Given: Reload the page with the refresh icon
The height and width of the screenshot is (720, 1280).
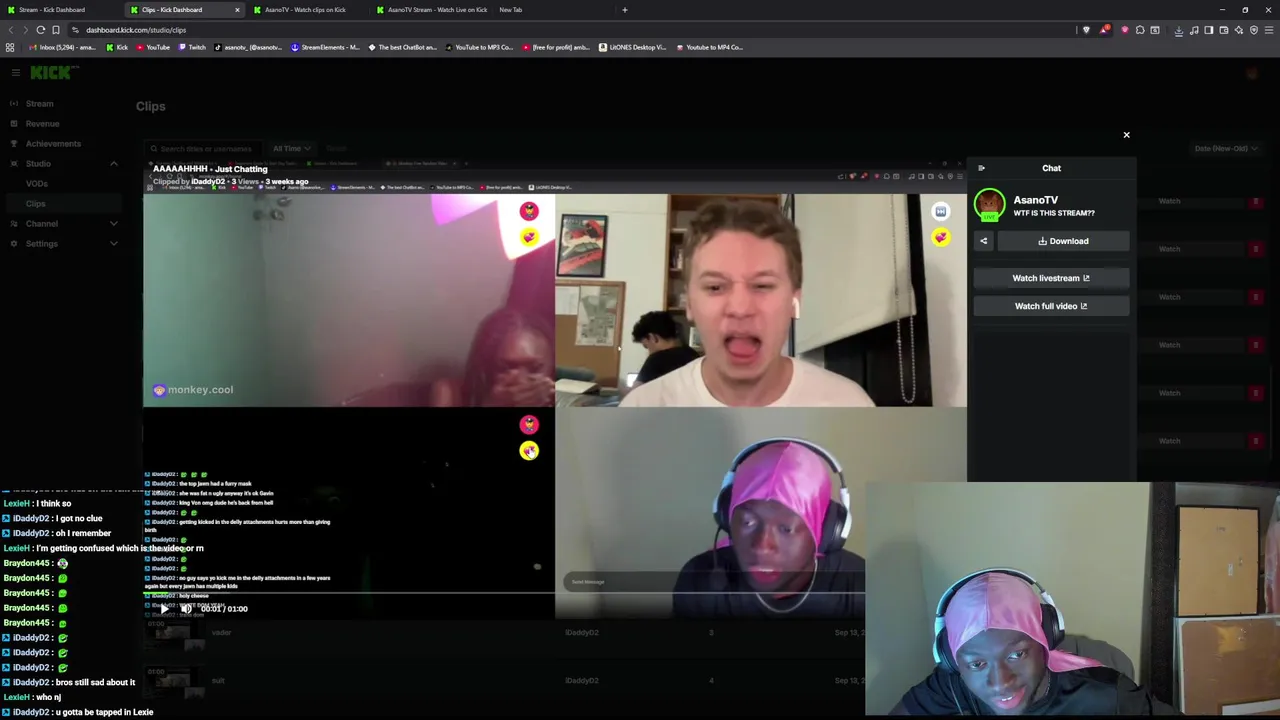Looking at the screenshot, I should tap(41, 30).
